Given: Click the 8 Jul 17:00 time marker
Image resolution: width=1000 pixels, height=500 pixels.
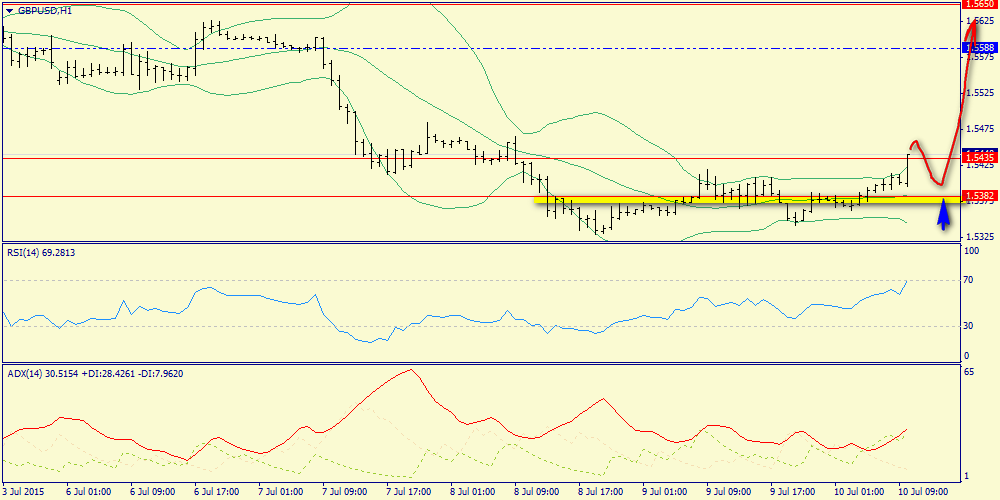Looking at the screenshot, I should (601, 491).
